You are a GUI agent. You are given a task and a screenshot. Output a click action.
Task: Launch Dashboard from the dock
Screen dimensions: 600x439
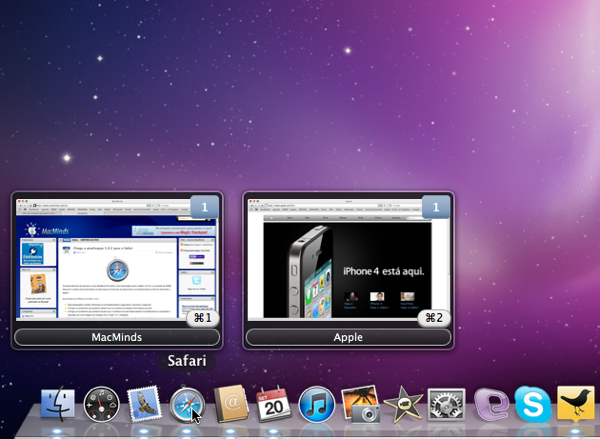[101, 406]
